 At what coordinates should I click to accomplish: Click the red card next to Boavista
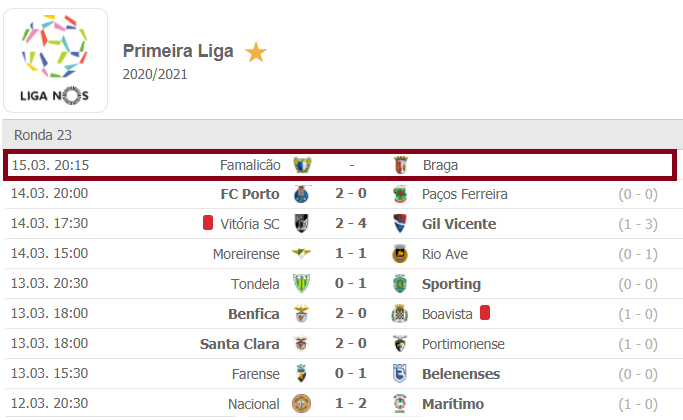click(487, 314)
